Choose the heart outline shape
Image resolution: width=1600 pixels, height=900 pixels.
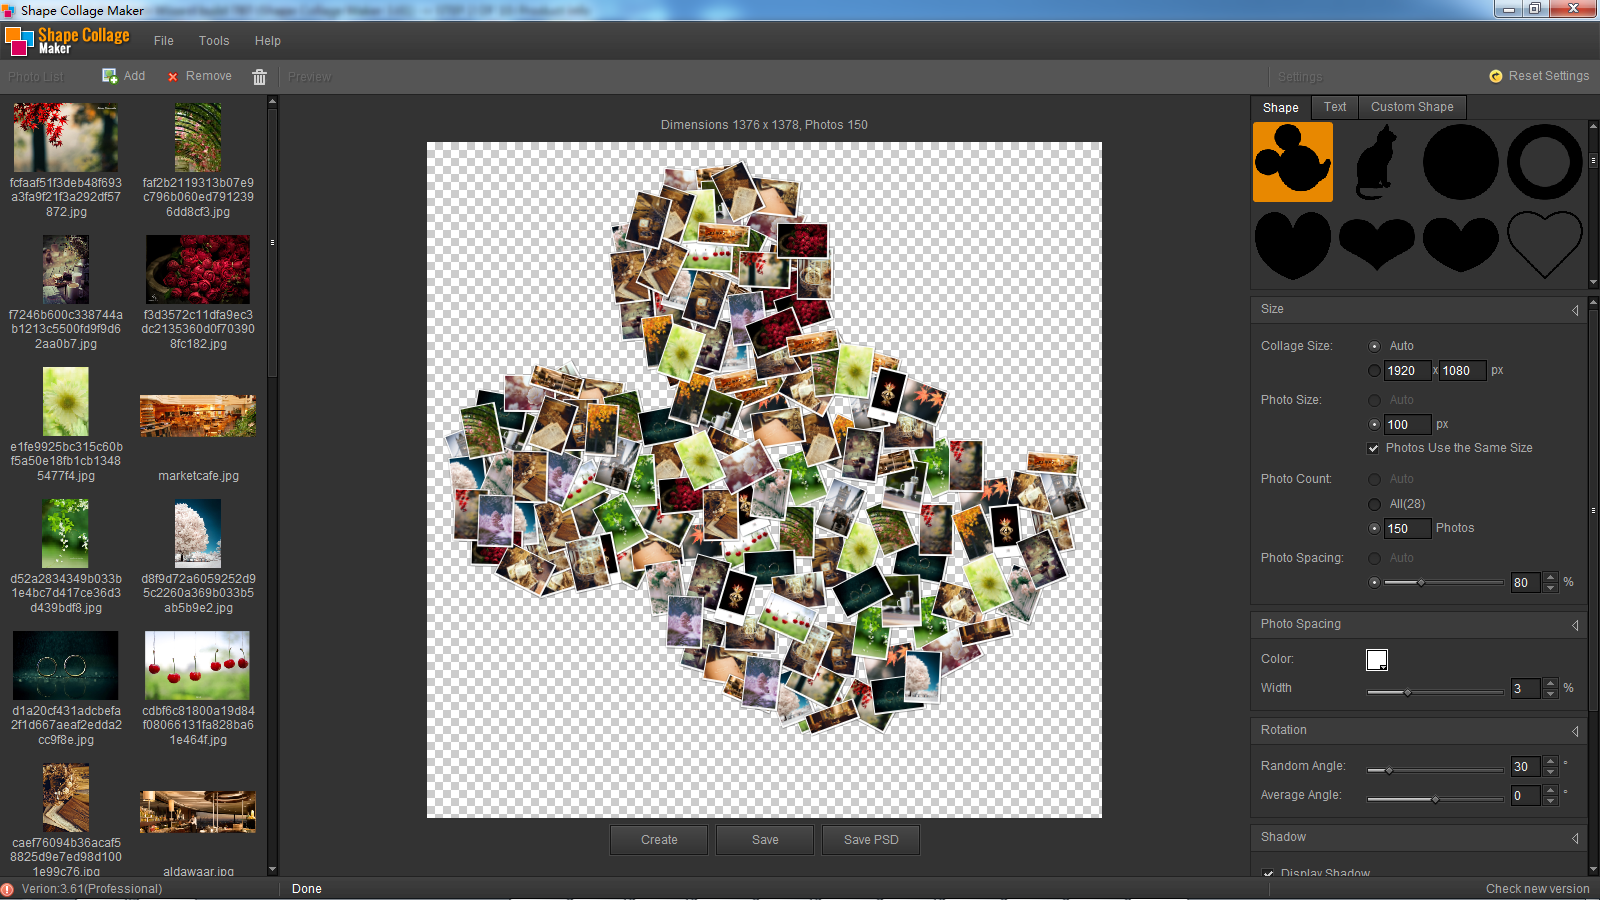pyautogui.click(x=1544, y=244)
